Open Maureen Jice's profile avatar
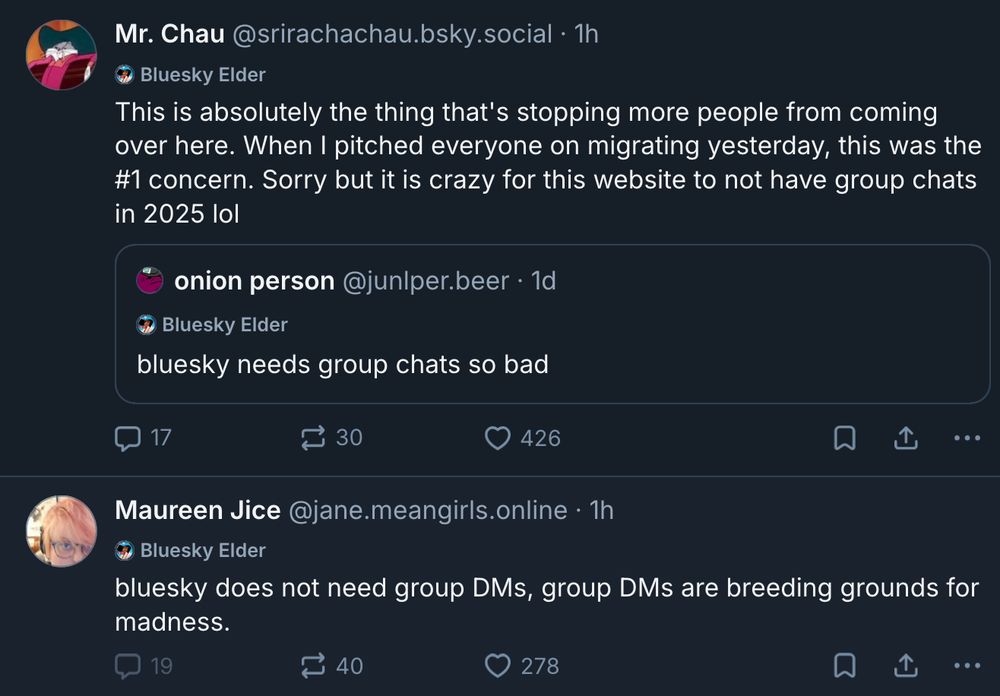 (61, 531)
